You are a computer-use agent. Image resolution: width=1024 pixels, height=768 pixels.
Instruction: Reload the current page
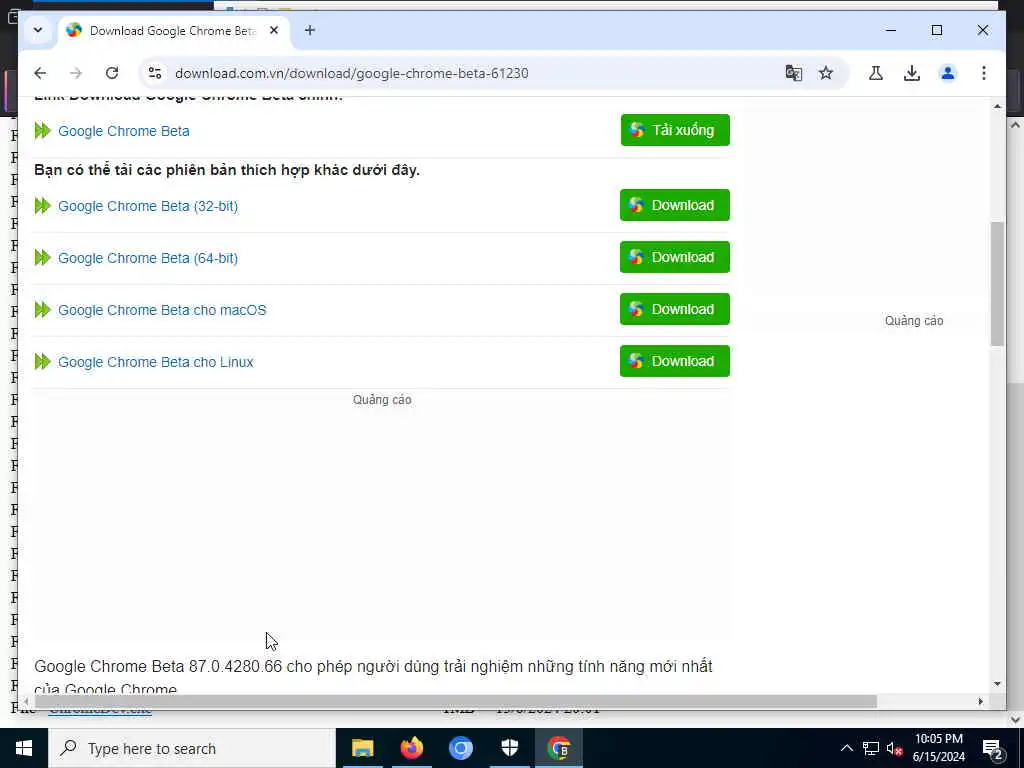(x=112, y=73)
